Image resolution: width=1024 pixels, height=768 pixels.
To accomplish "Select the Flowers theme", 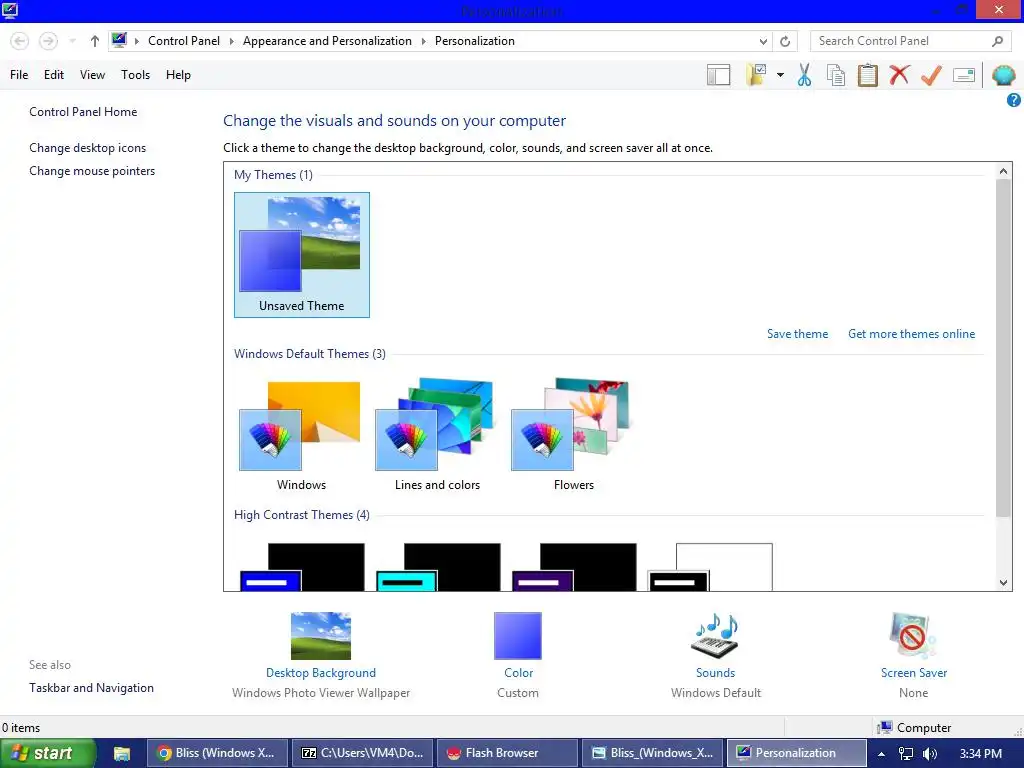I will click(573, 436).
